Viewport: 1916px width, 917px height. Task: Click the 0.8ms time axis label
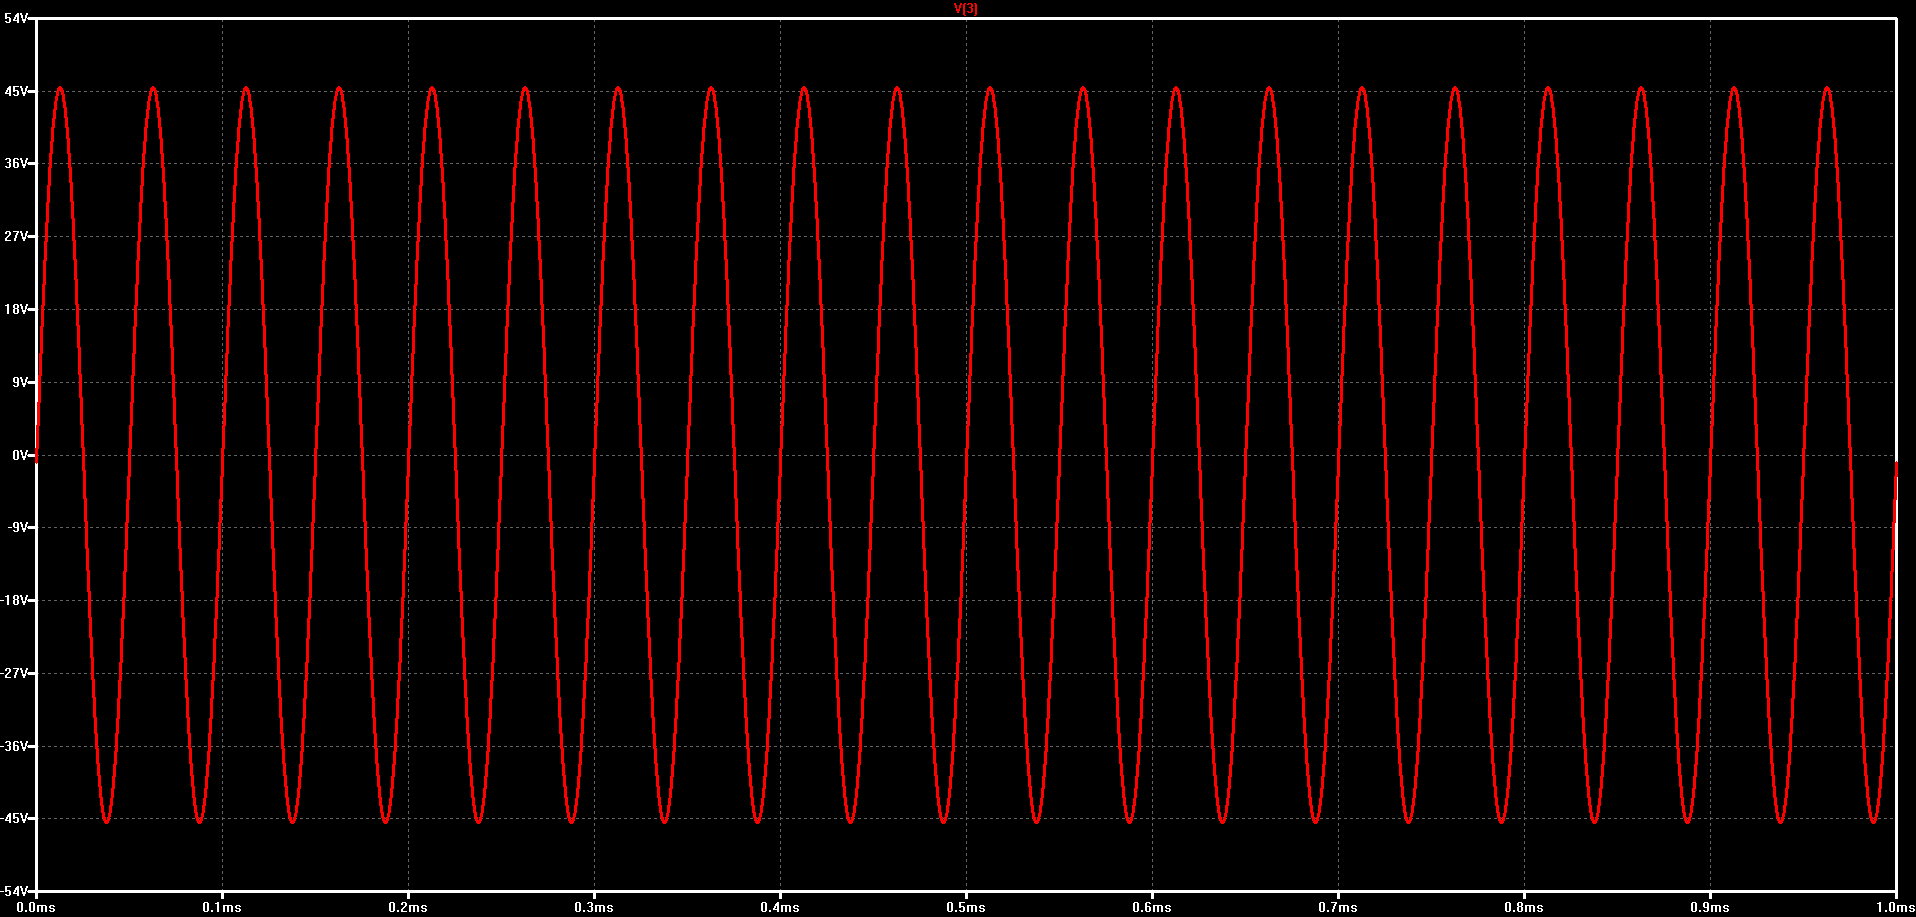1524,908
